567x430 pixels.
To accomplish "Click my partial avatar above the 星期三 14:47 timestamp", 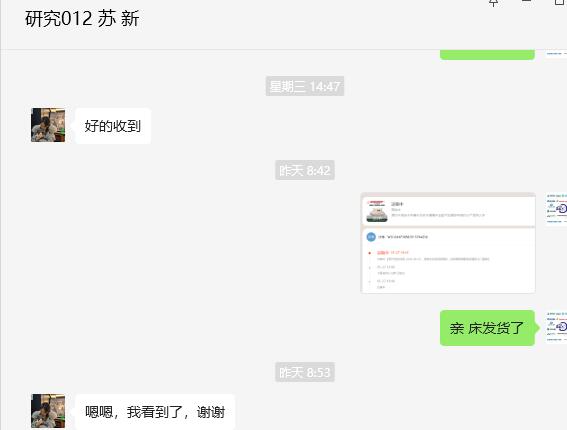I will pos(557,53).
